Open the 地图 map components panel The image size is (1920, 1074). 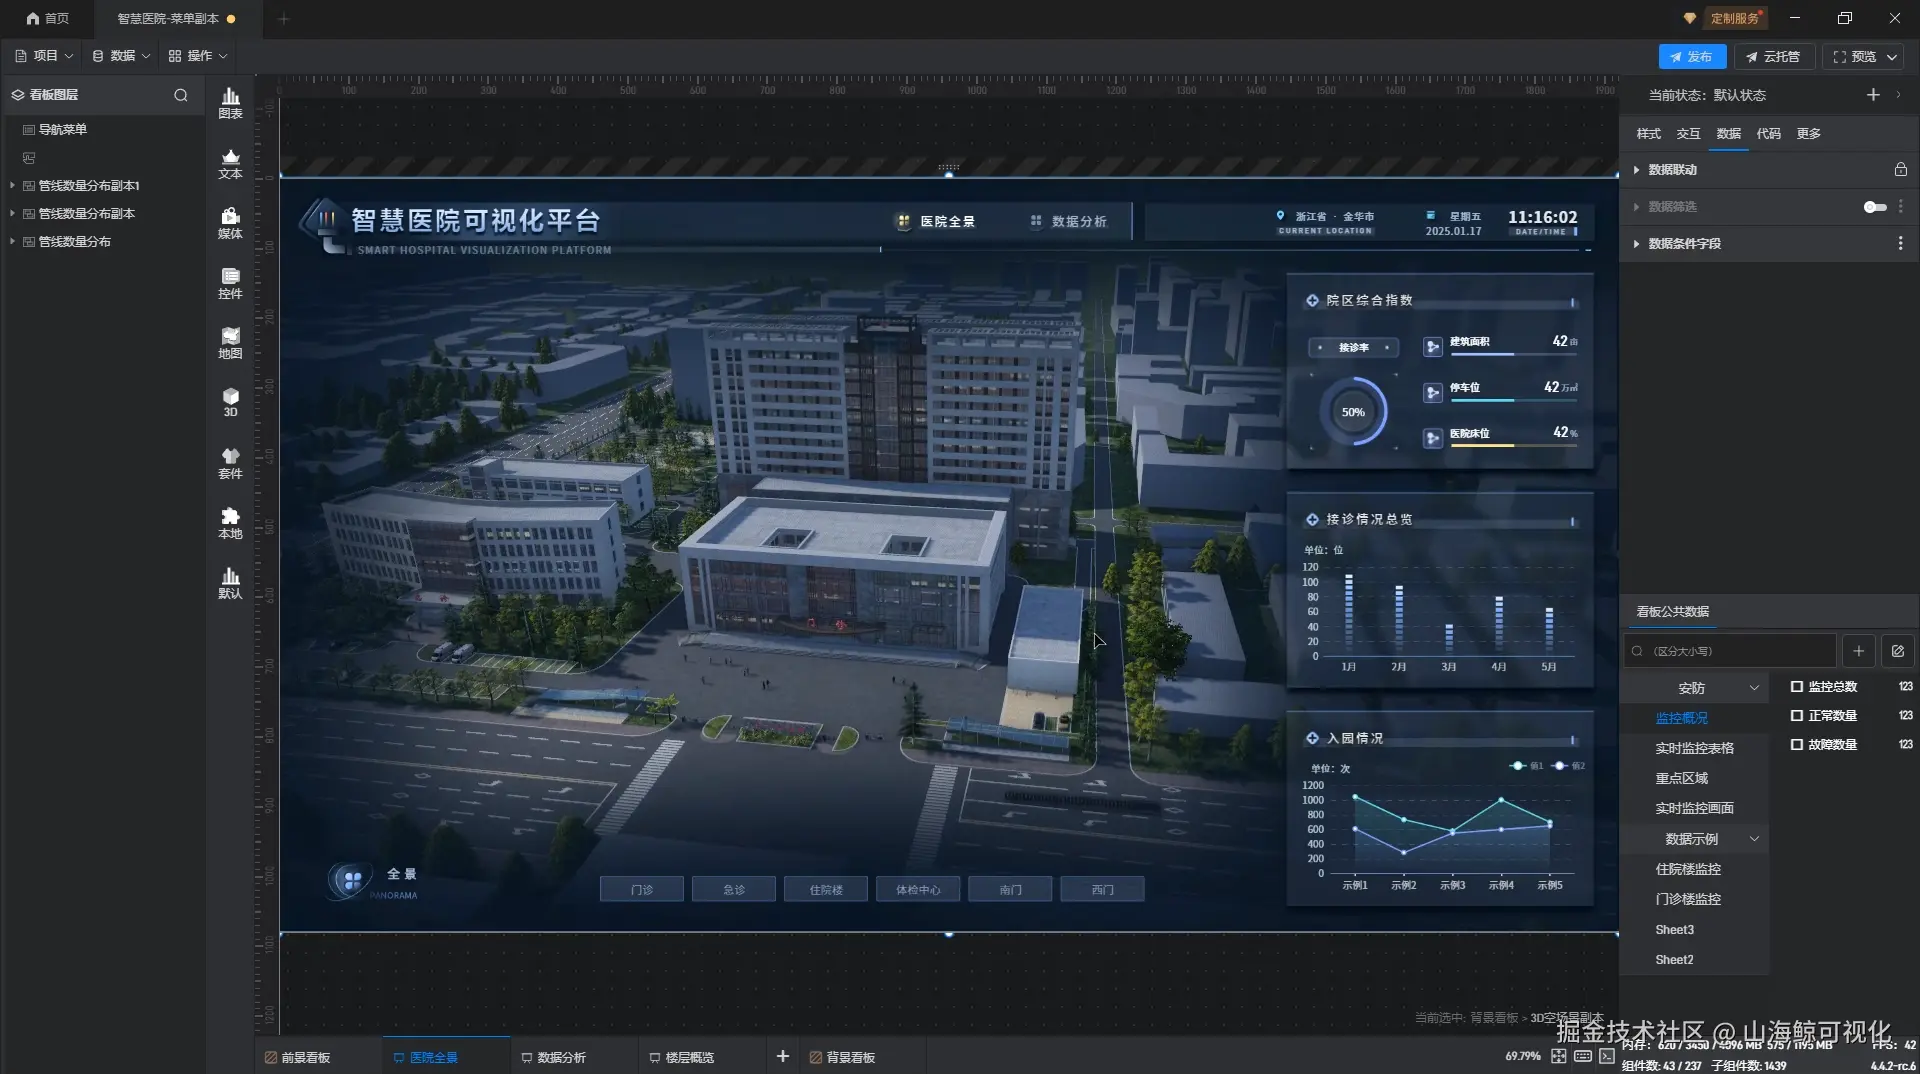point(230,344)
